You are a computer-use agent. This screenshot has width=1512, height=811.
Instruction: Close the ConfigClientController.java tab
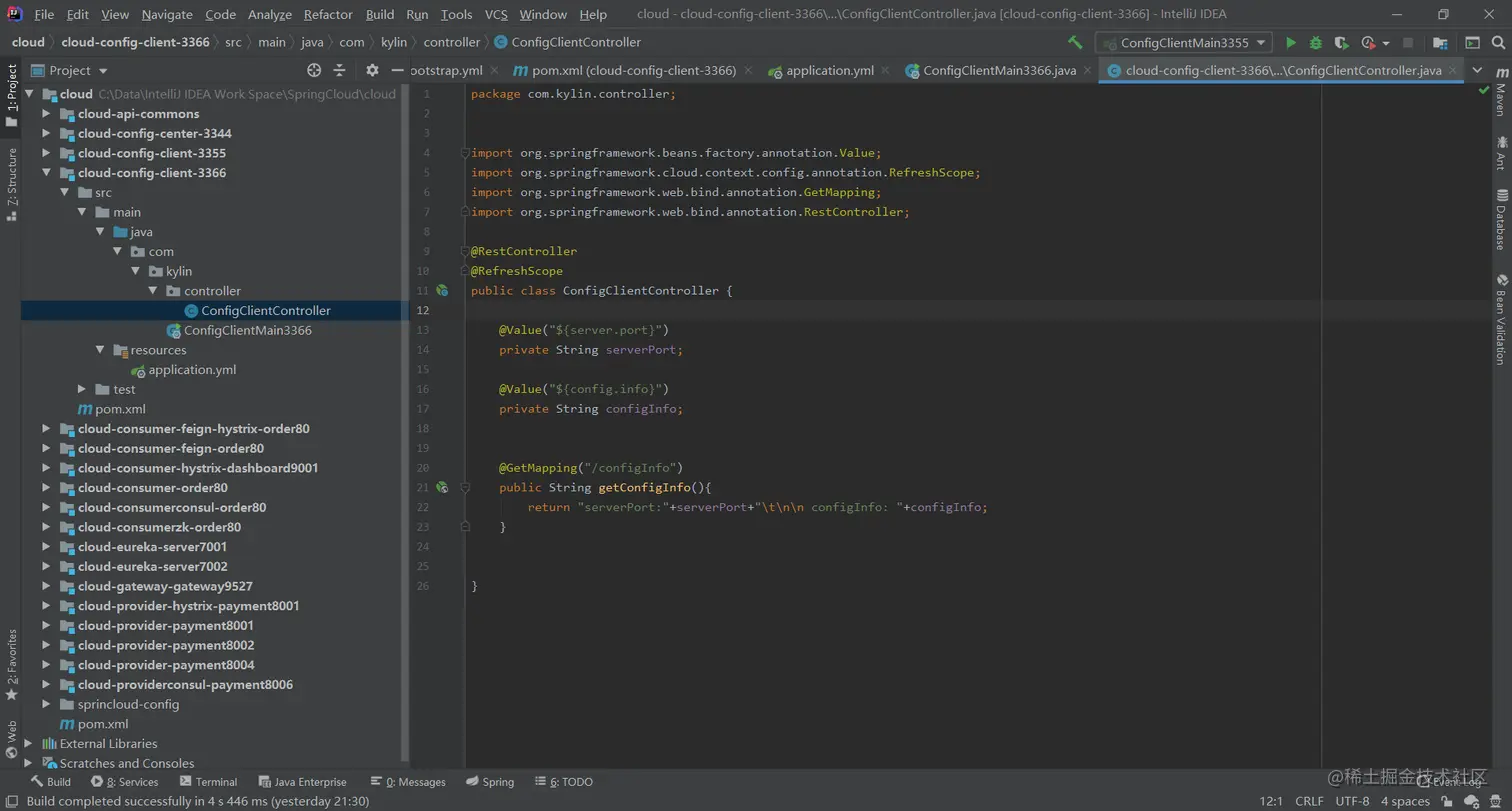[x=1452, y=71]
